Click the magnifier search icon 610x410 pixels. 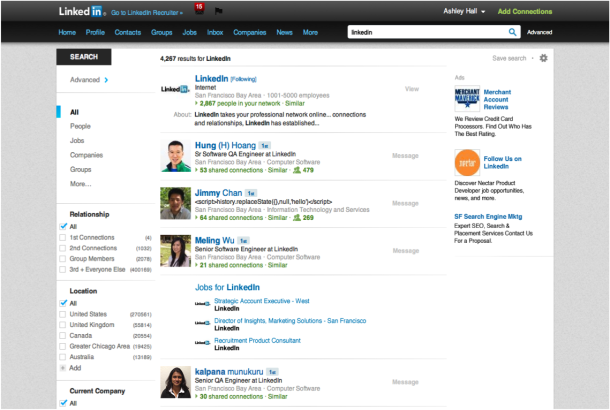click(513, 32)
